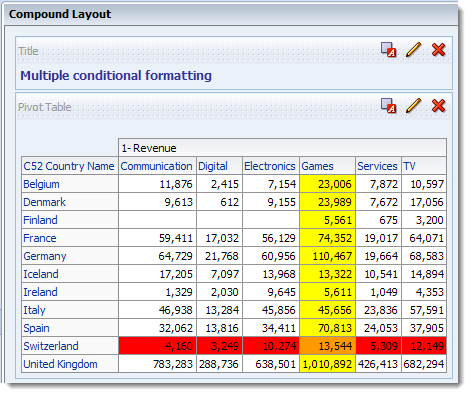
Task: Click yellow Games cell 23,006 for Belgium
Action: (x=327, y=184)
